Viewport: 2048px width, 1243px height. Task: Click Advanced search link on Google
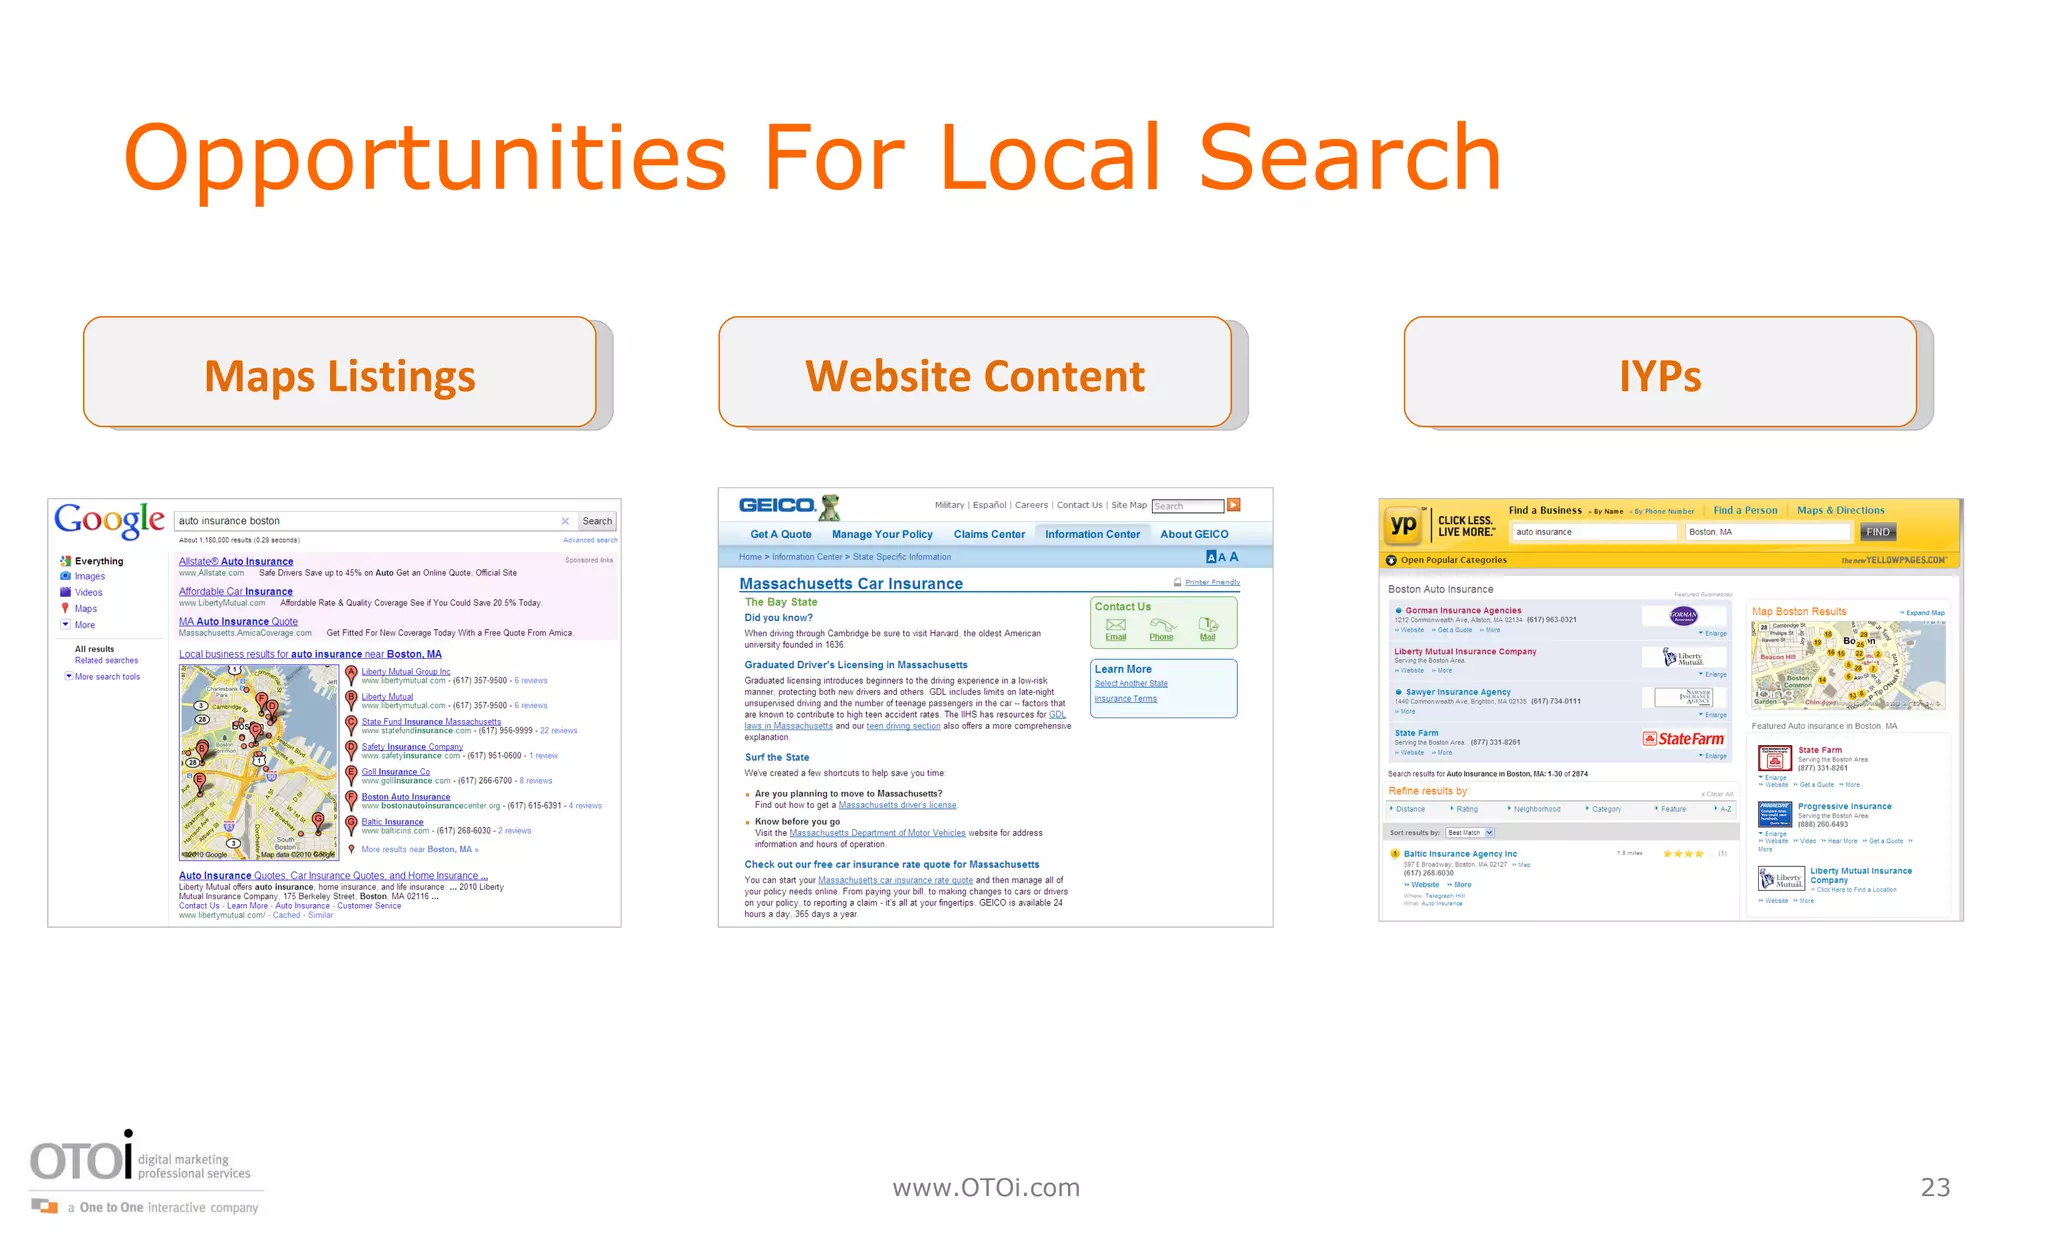(590, 540)
